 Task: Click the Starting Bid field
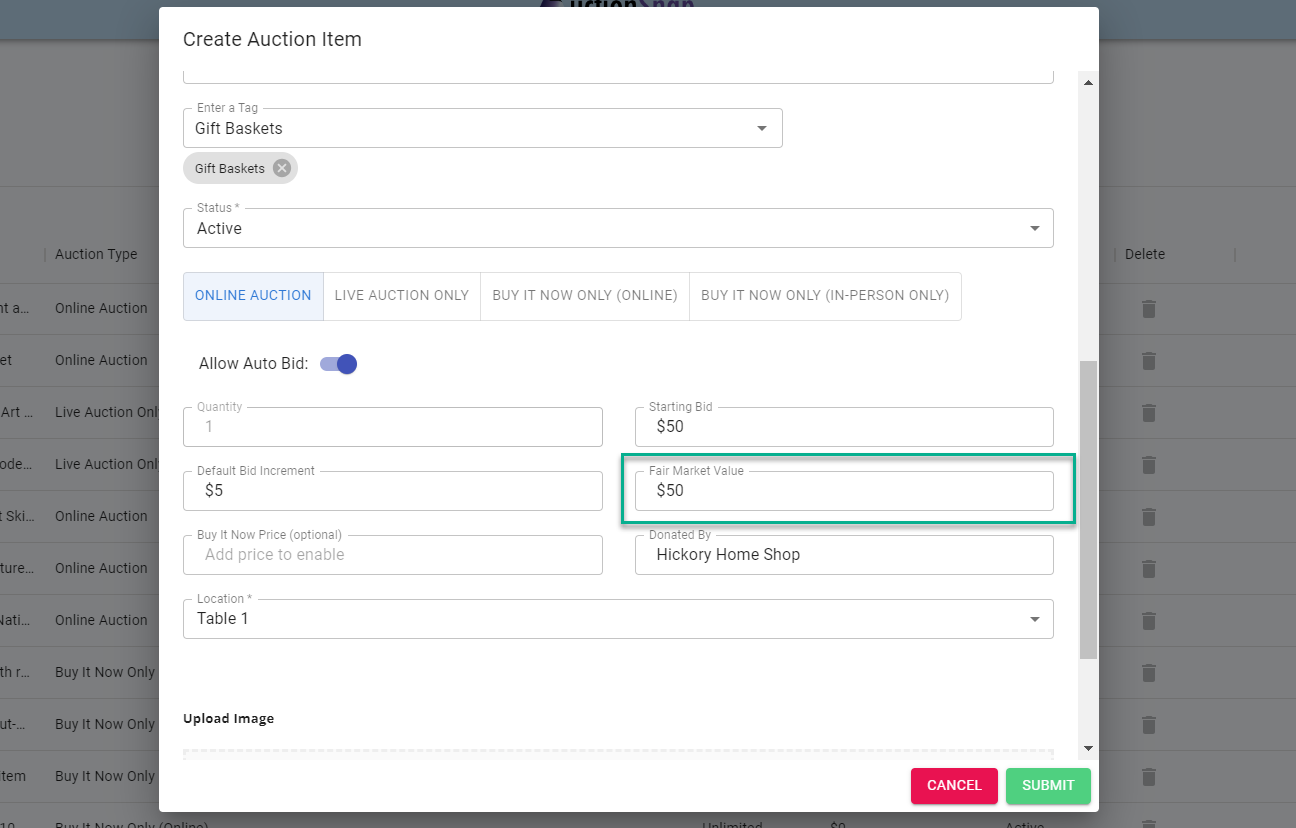[844, 427]
